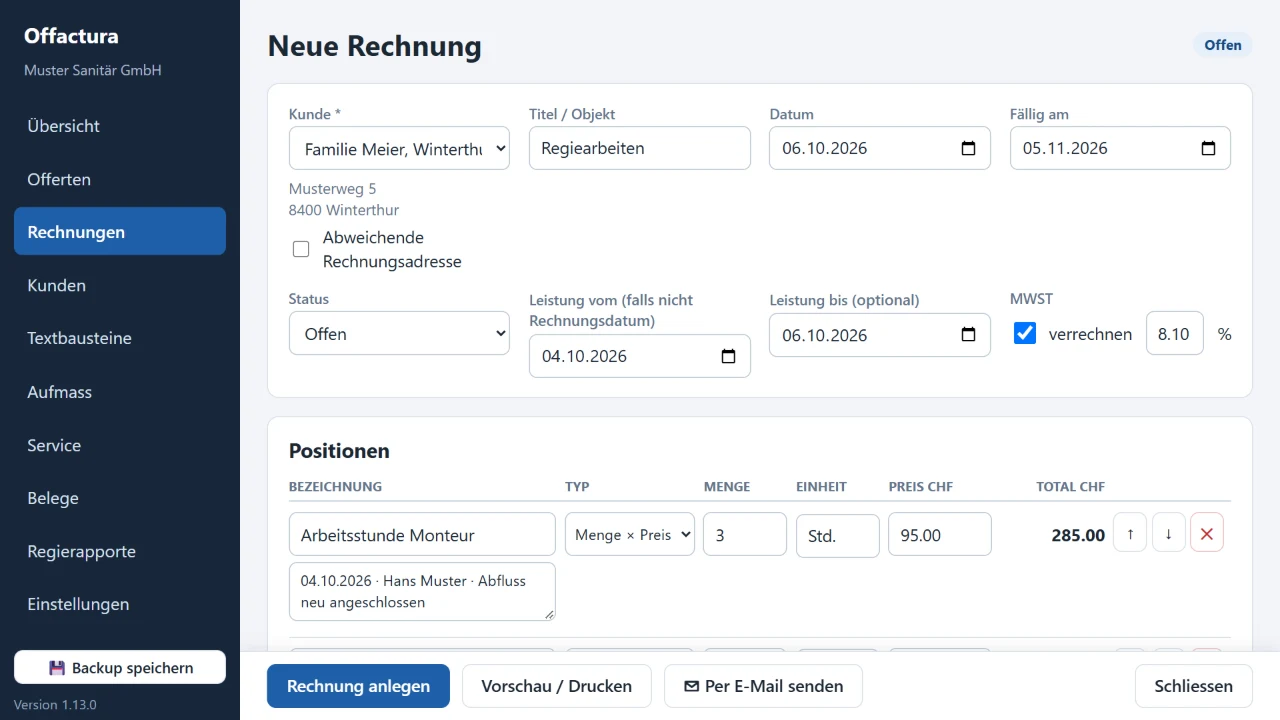Open Einstellungen in sidebar
The image size is (1280, 720).
[120, 604]
